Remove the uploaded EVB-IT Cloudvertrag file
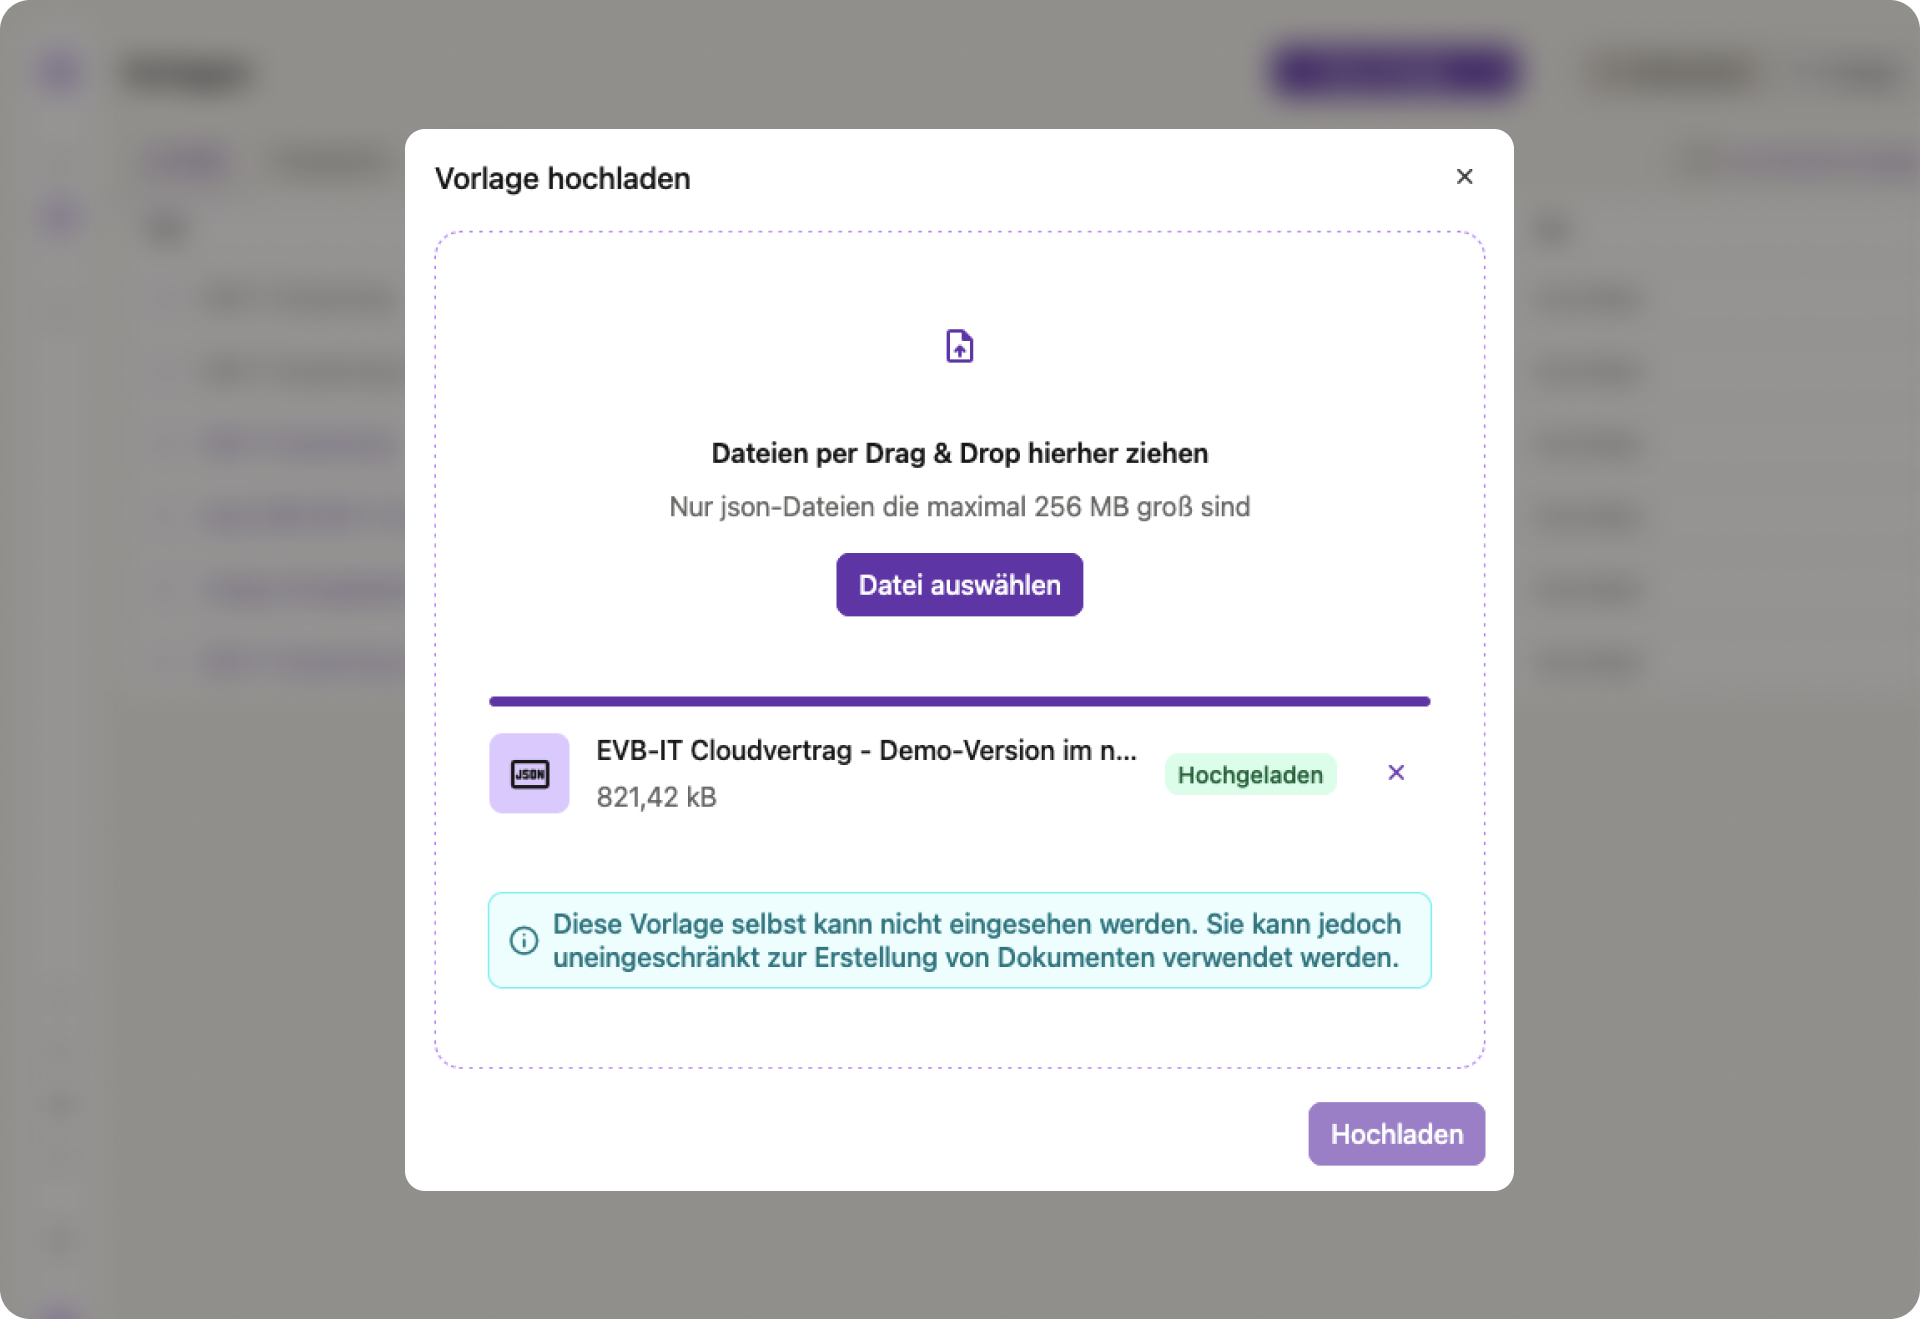 click(1396, 773)
